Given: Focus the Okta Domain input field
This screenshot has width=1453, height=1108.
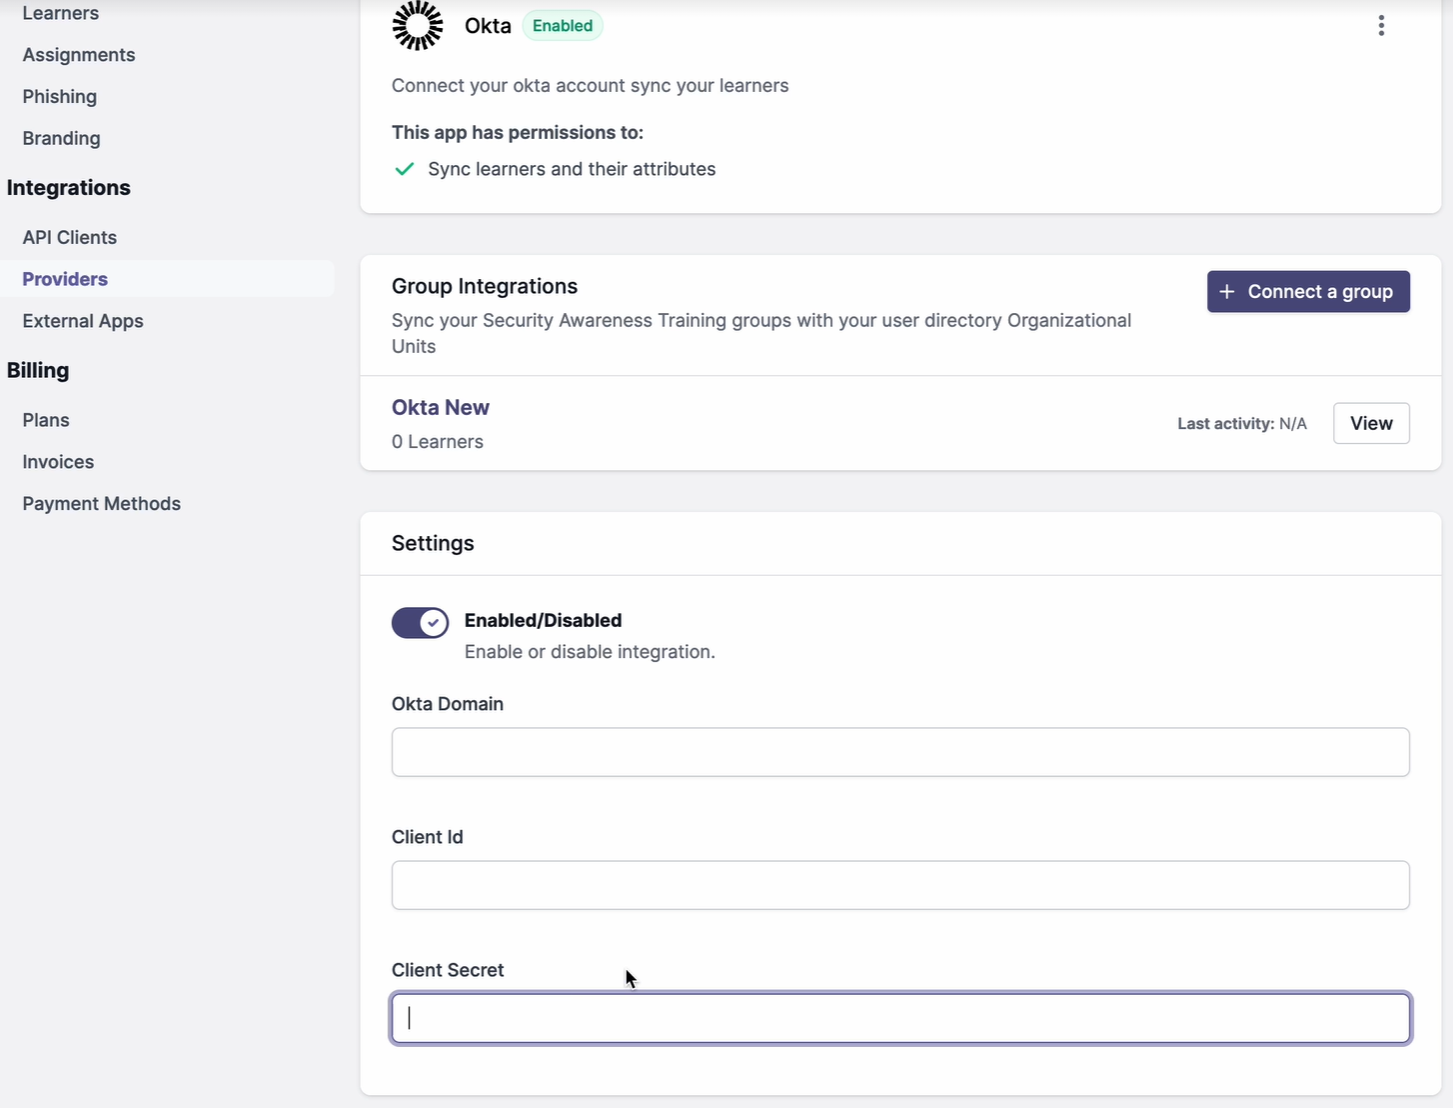Looking at the screenshot, I should click(x=900, y=752).
